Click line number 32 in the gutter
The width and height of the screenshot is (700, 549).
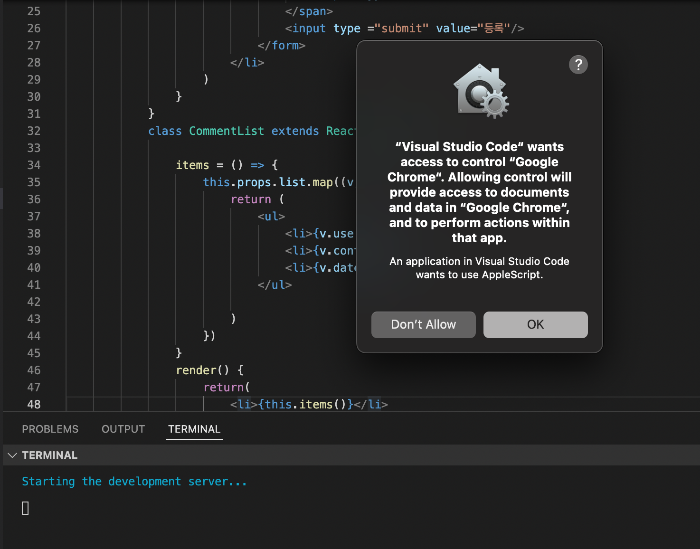pyautogui.click(x=34, y=131)
